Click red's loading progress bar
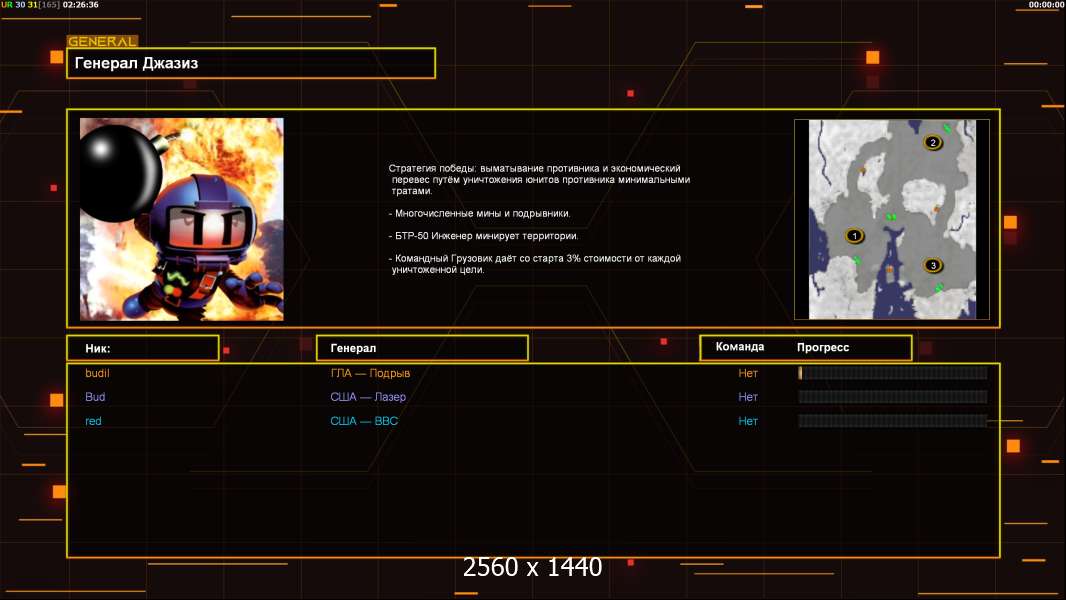1066x600 pixels. coord(893,421)
